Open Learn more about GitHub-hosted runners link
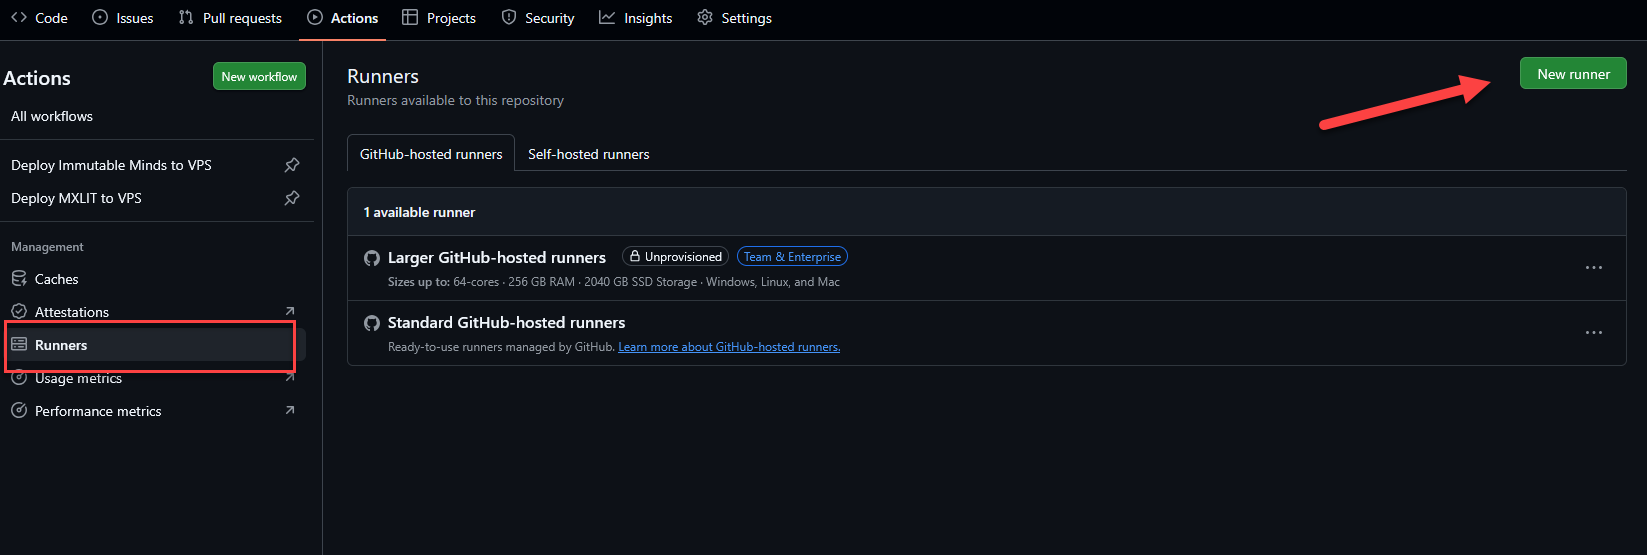Viewport: 1647px width, 555px height. pyautogui.click(x=729, y=347)
